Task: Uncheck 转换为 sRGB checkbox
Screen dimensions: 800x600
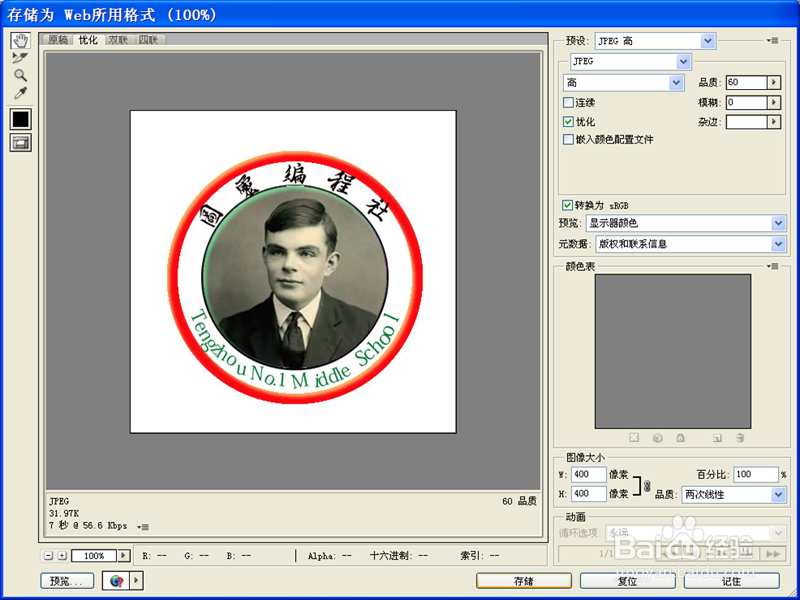Action: click(567, 205)
